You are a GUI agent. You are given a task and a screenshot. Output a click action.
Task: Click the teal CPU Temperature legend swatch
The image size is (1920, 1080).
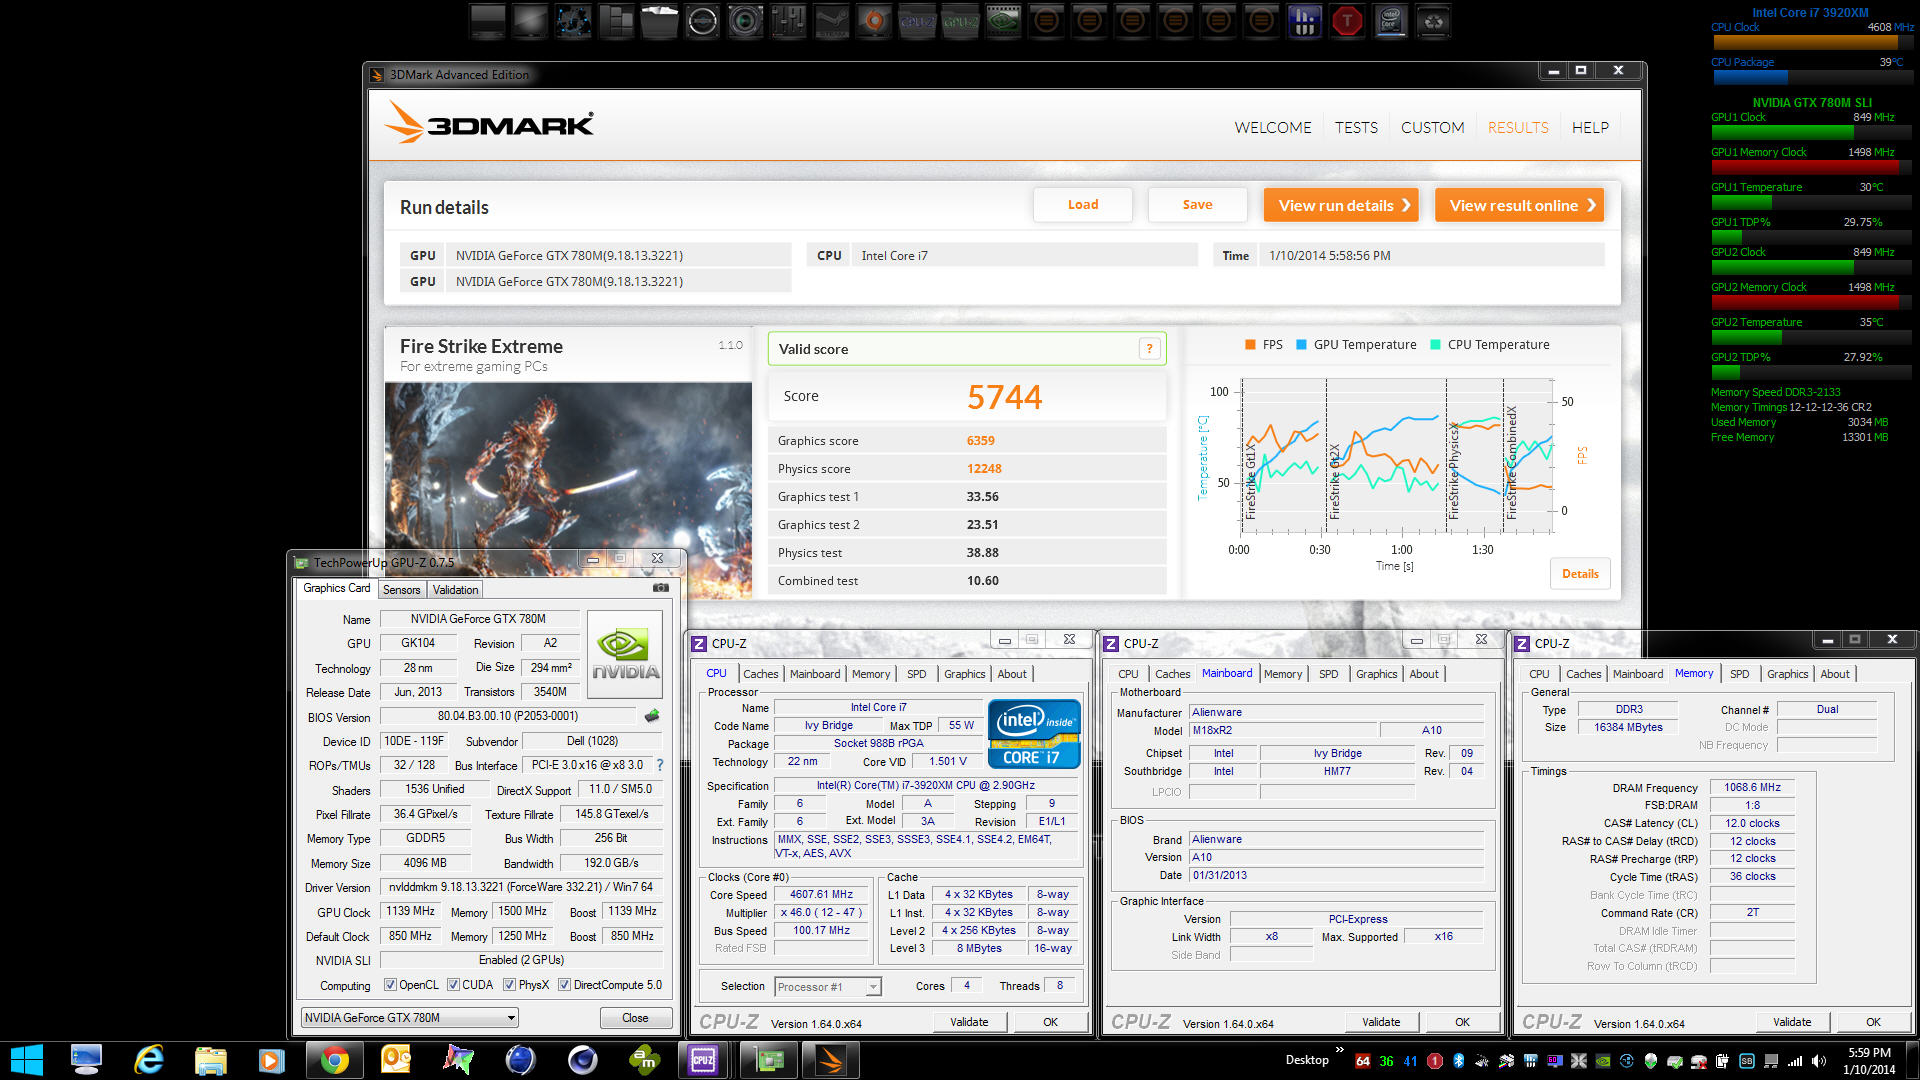tap(1435, 345)
